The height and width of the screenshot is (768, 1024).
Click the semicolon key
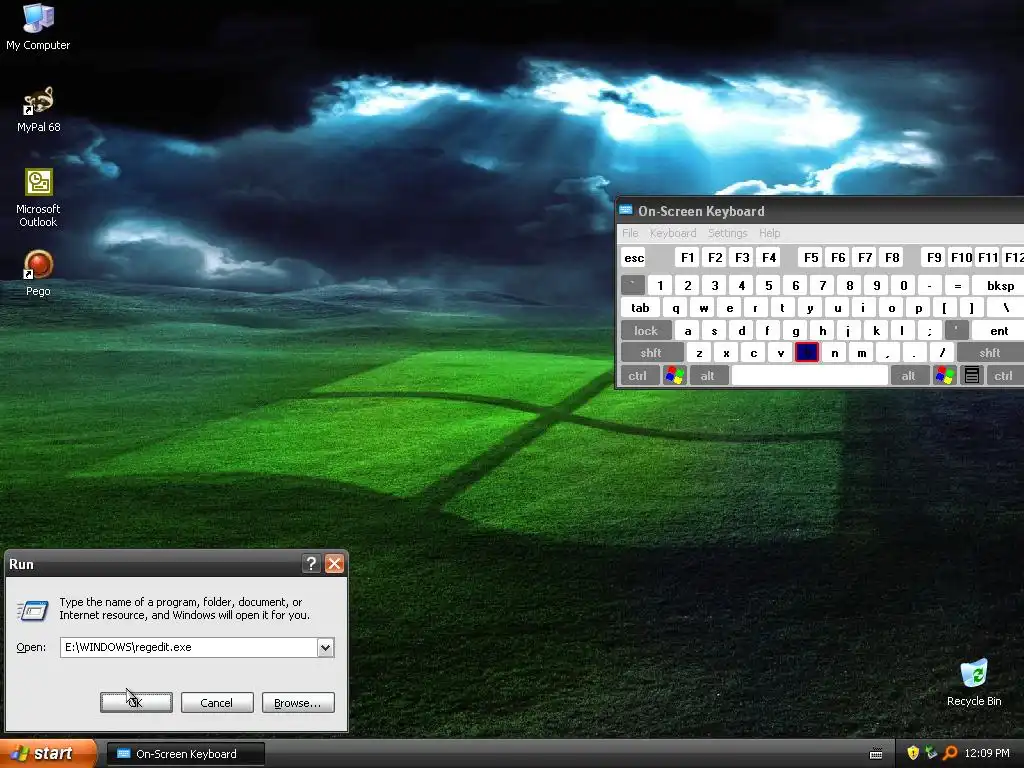tap(929, 330)
